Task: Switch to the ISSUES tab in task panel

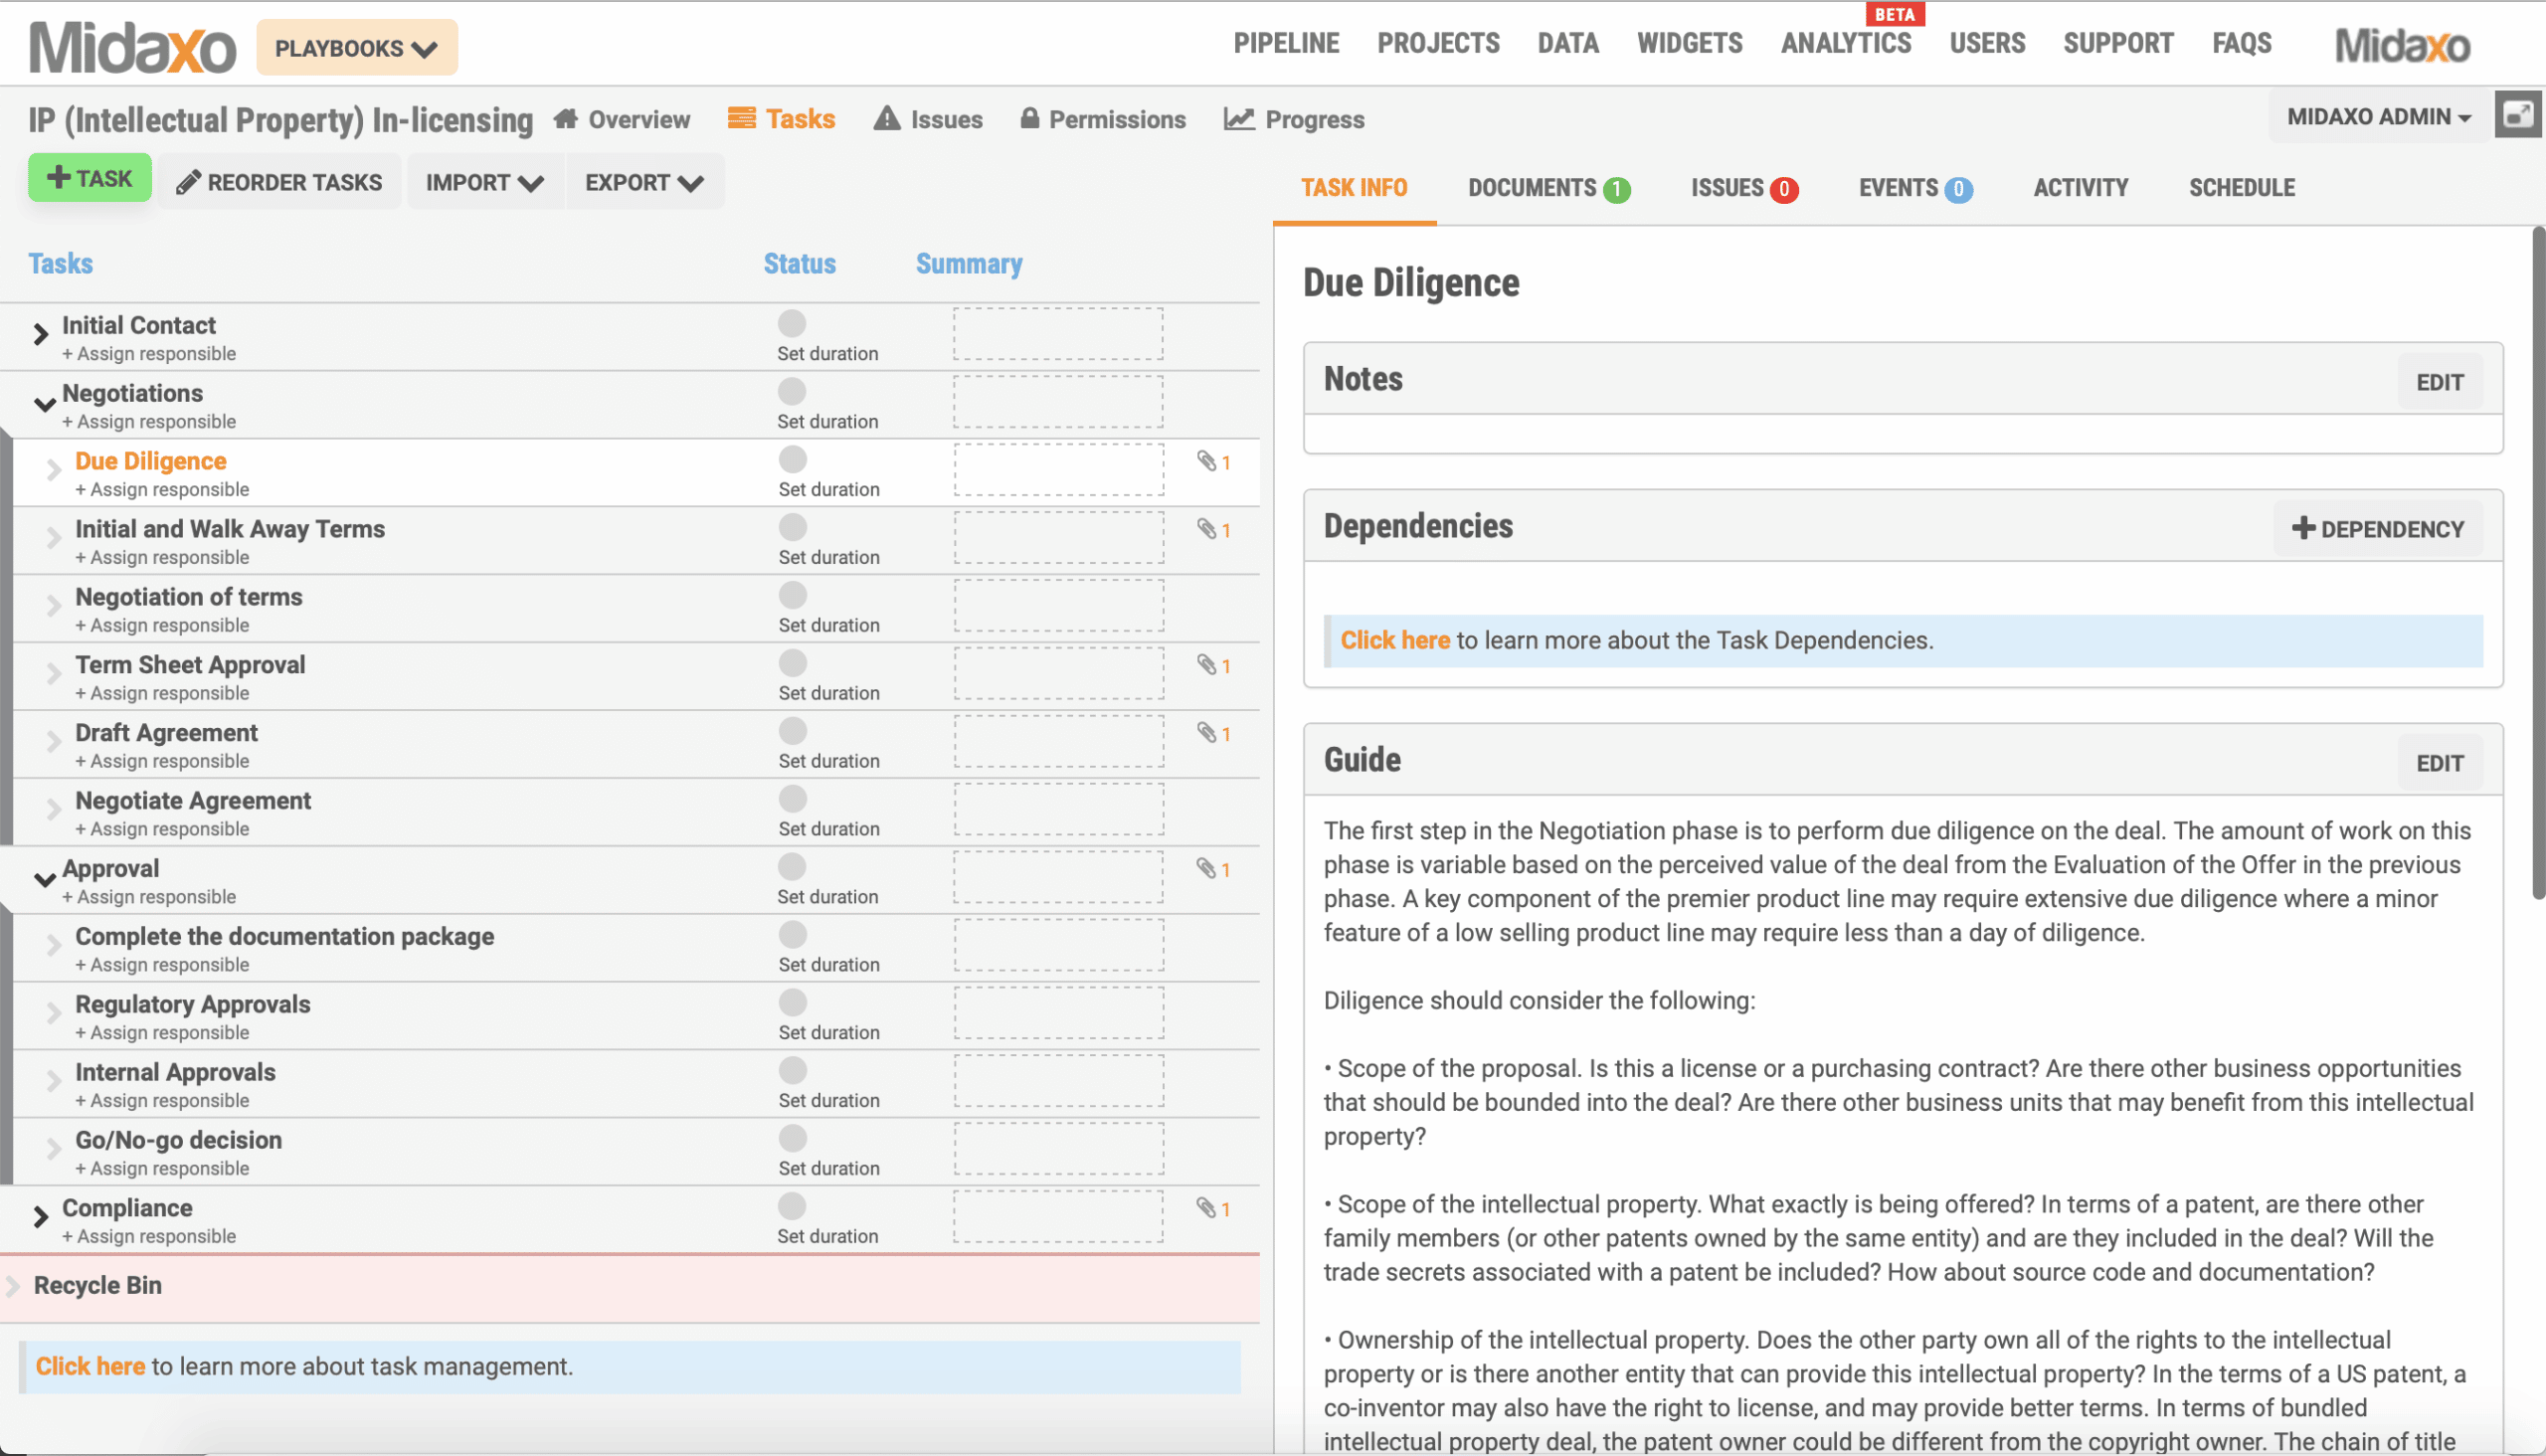Action: pyautogui.click(x=1744, y=188)
